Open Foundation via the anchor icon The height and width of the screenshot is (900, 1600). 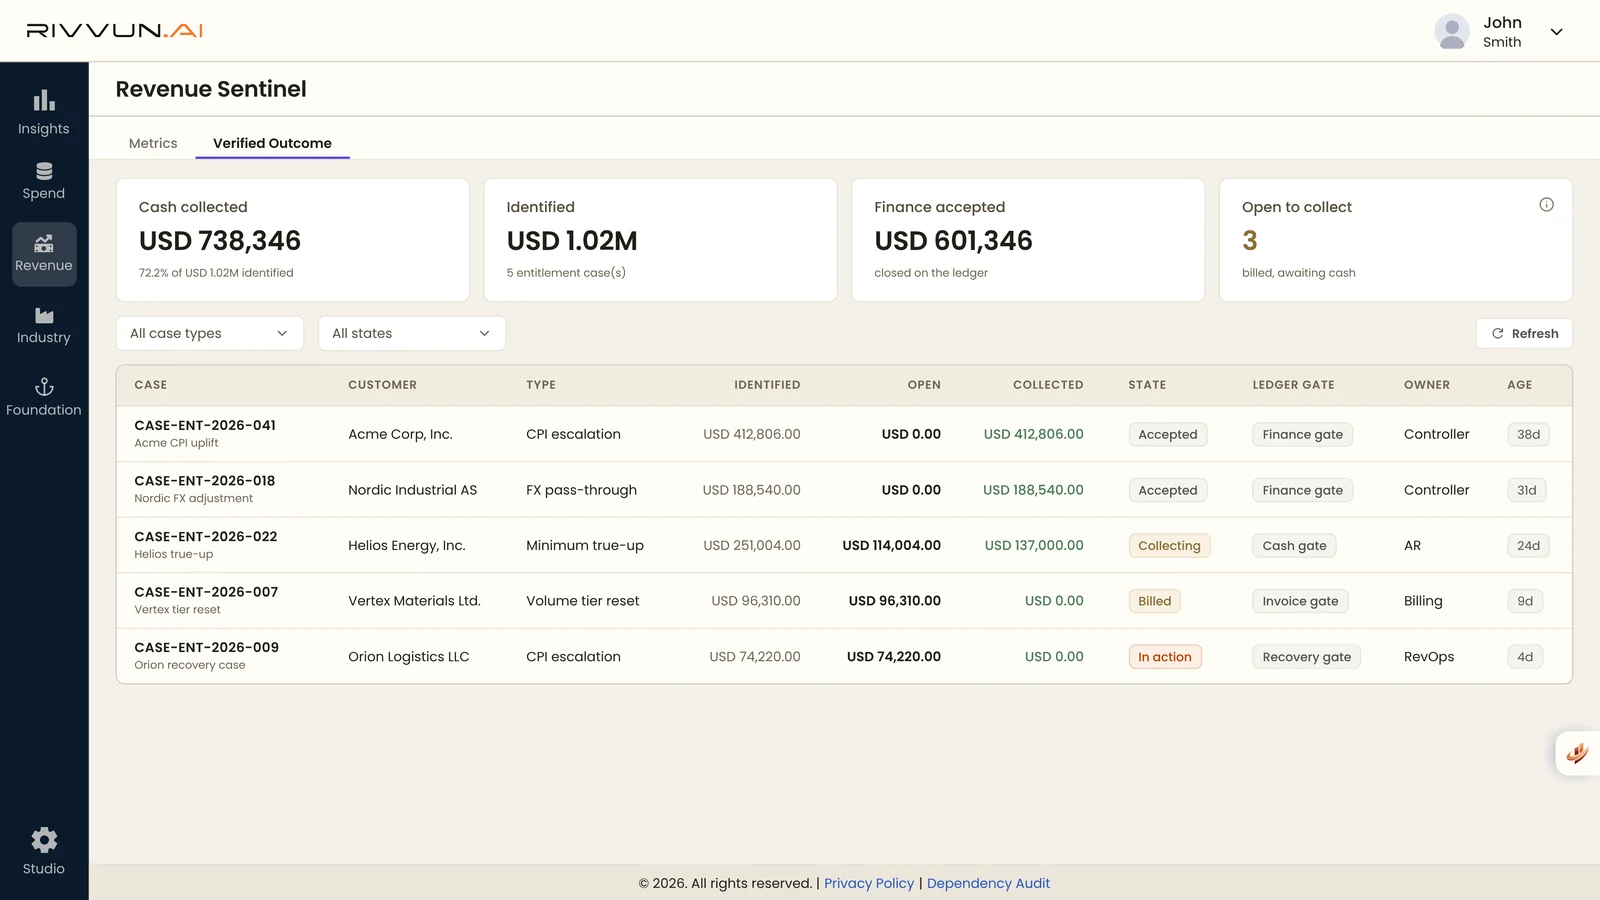pos(44,387)
